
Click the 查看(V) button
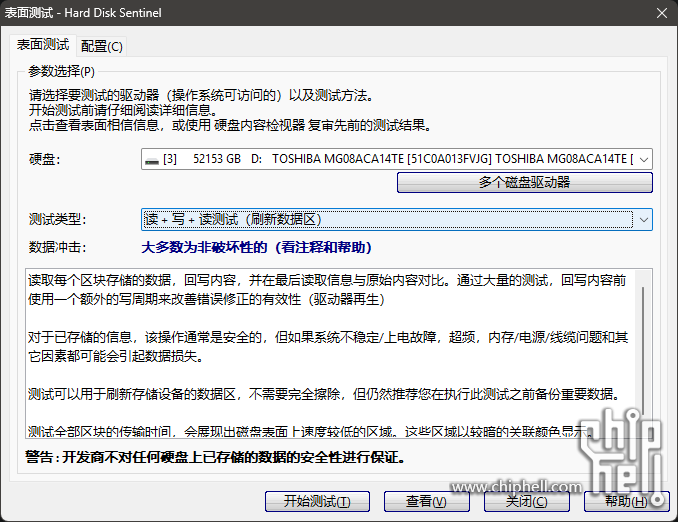(x=426, y=501)
